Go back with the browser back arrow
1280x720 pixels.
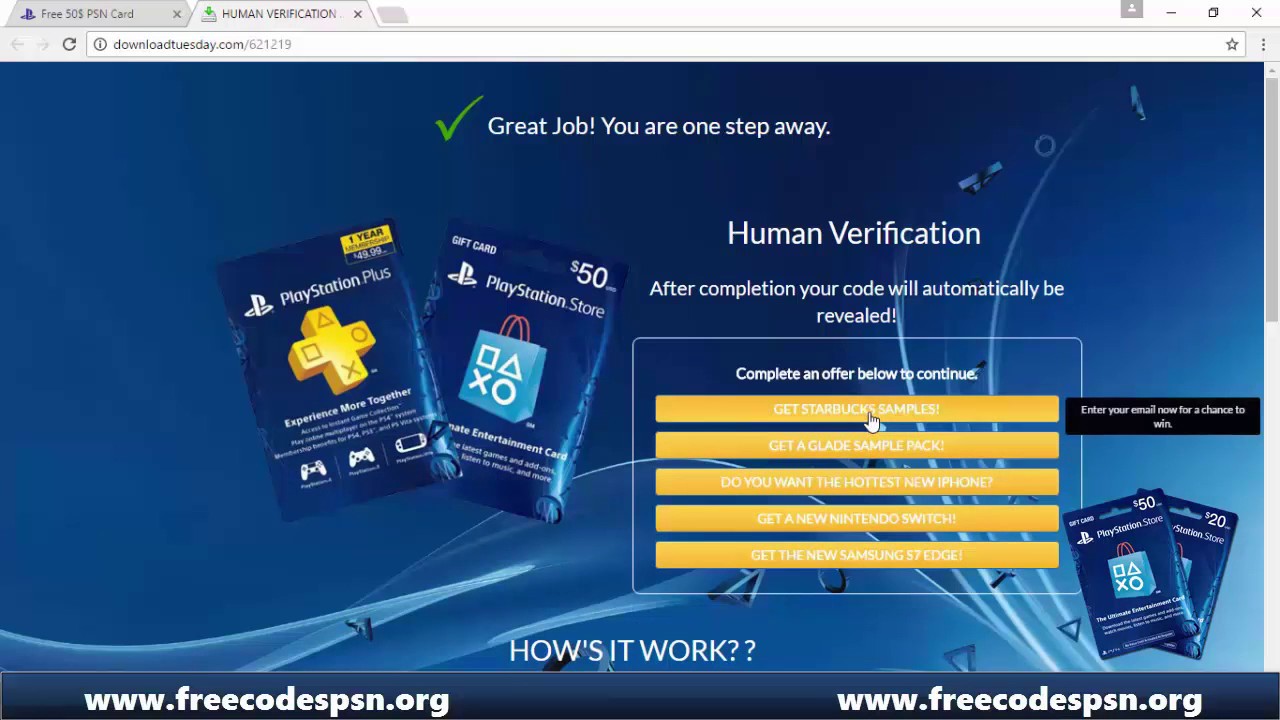click(17, 44)
